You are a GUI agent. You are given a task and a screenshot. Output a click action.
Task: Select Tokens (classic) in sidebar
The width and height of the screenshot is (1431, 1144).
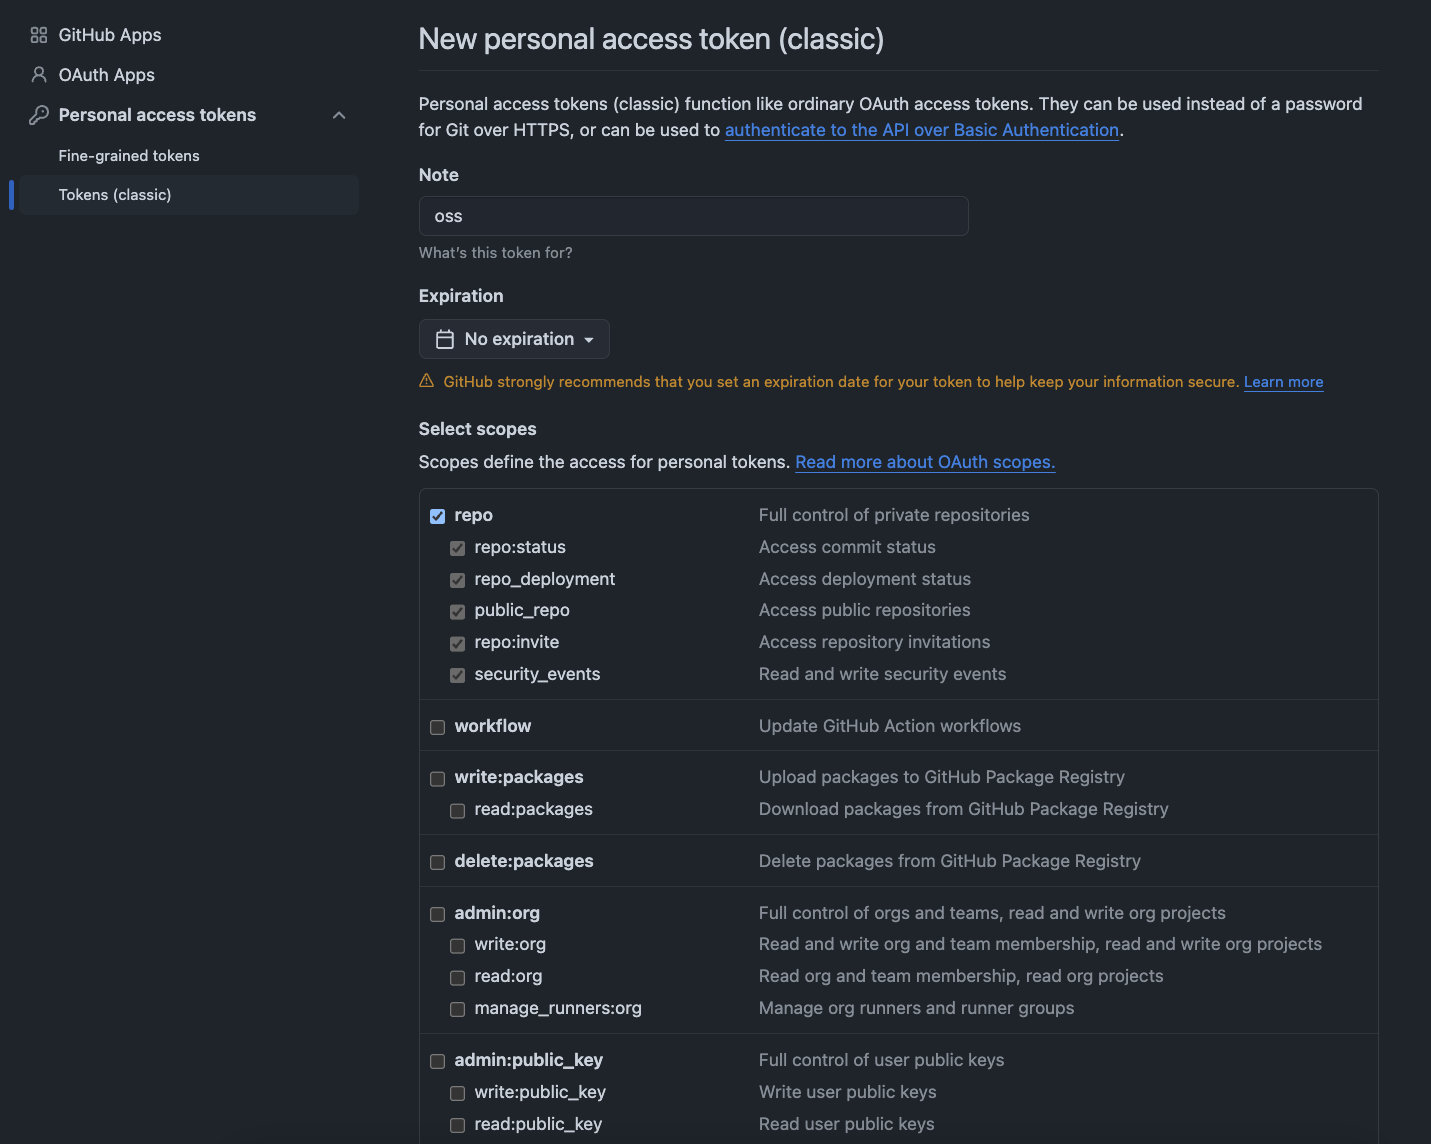click(x=115, y=195)
